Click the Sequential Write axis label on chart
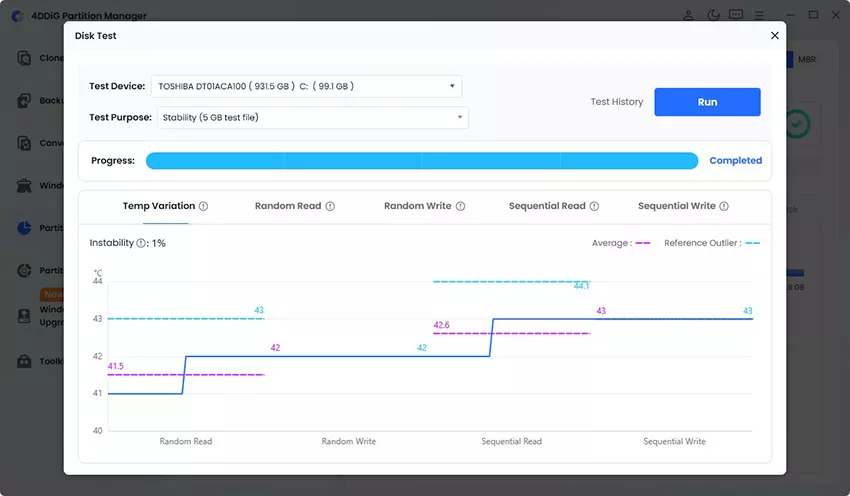This screenshot has width=850, height=496. click(x=674, y=441)
